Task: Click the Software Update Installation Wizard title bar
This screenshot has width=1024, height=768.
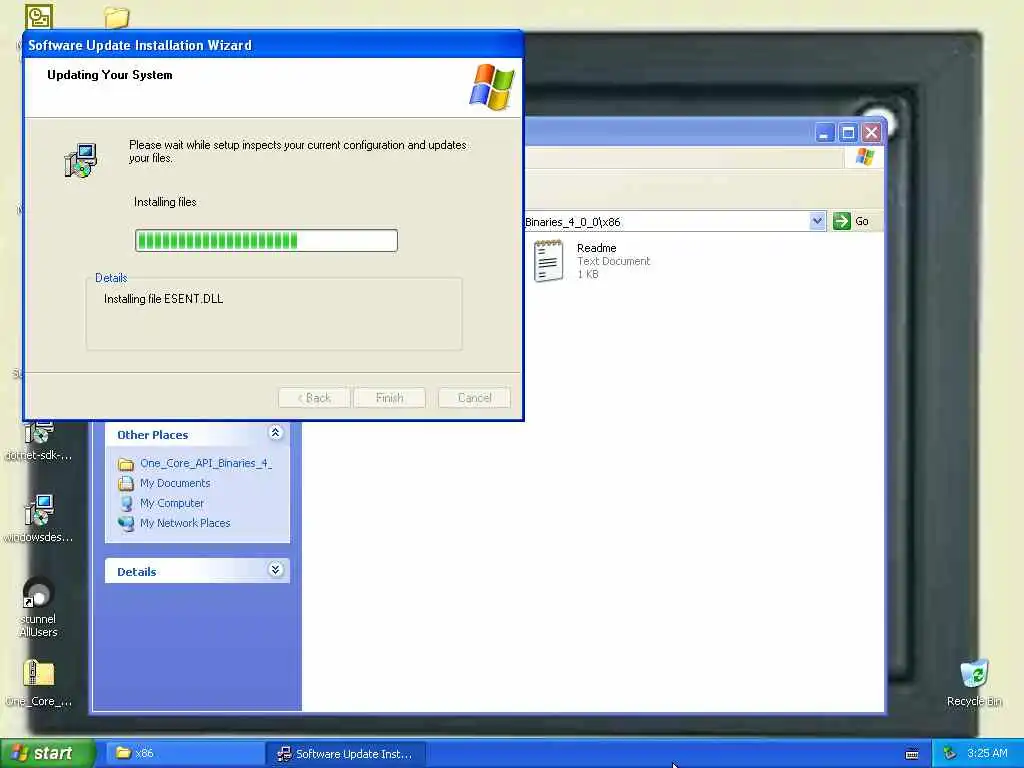Action: pyautogui.click(x=273, y=45)
